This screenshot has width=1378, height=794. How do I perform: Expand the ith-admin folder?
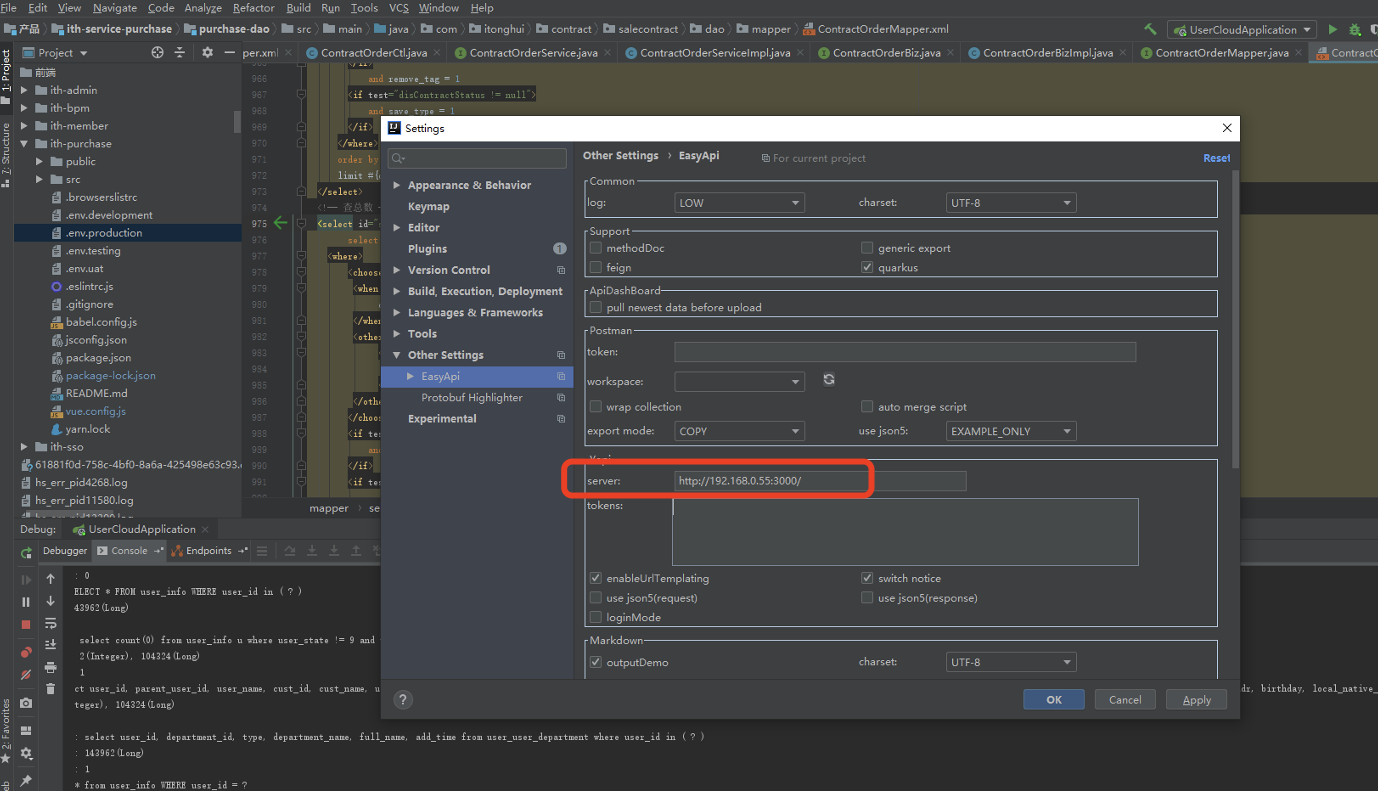[x=24, y=90]
